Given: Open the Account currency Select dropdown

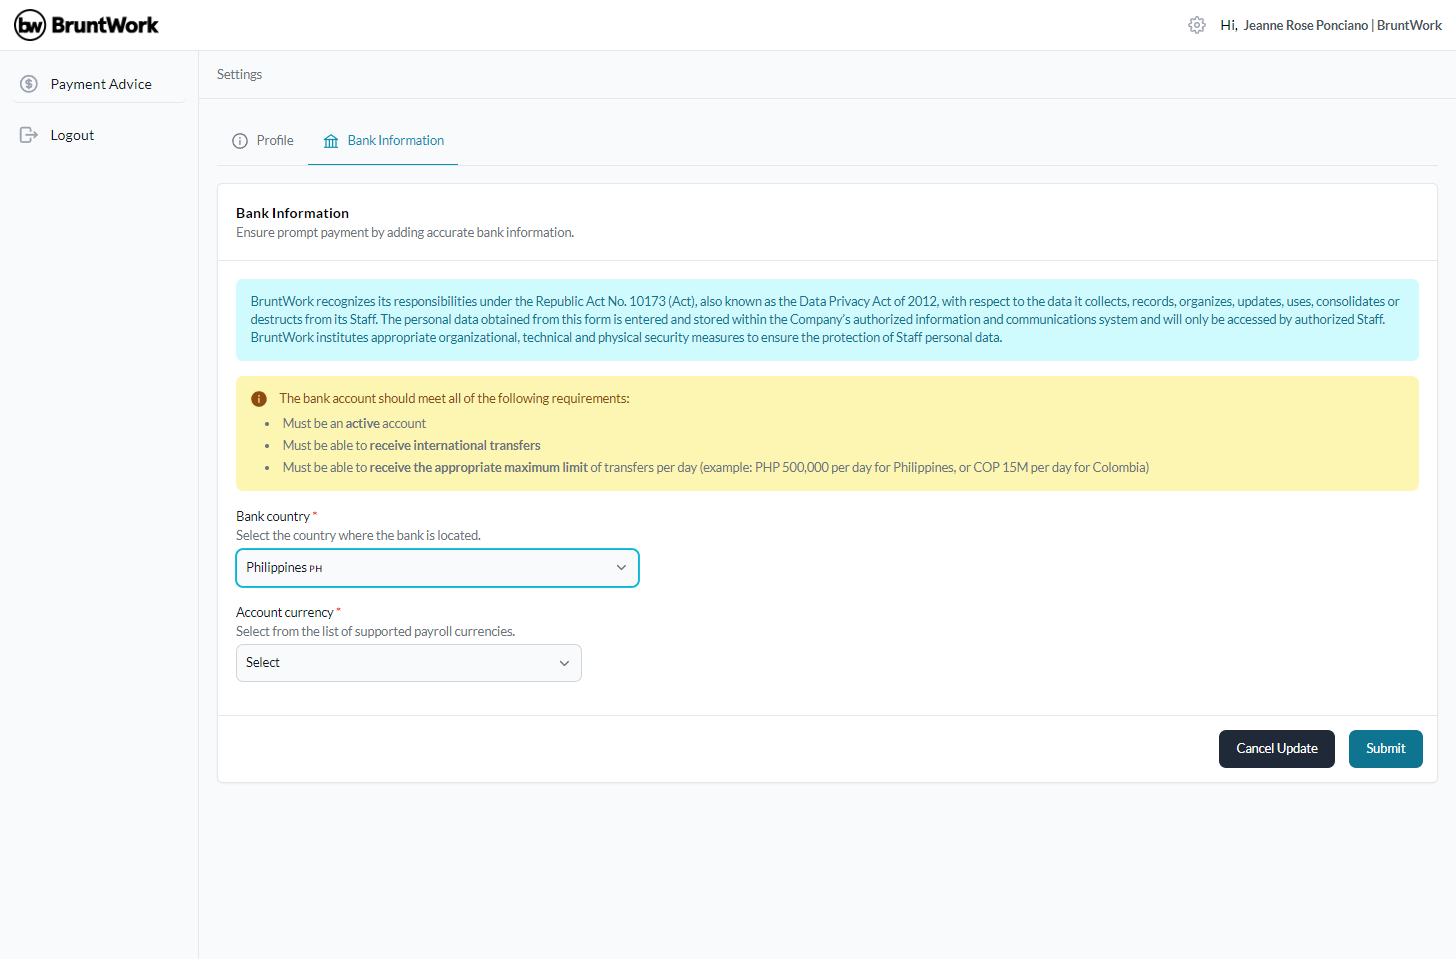Looking at the screenshot, I should point(409,663).
